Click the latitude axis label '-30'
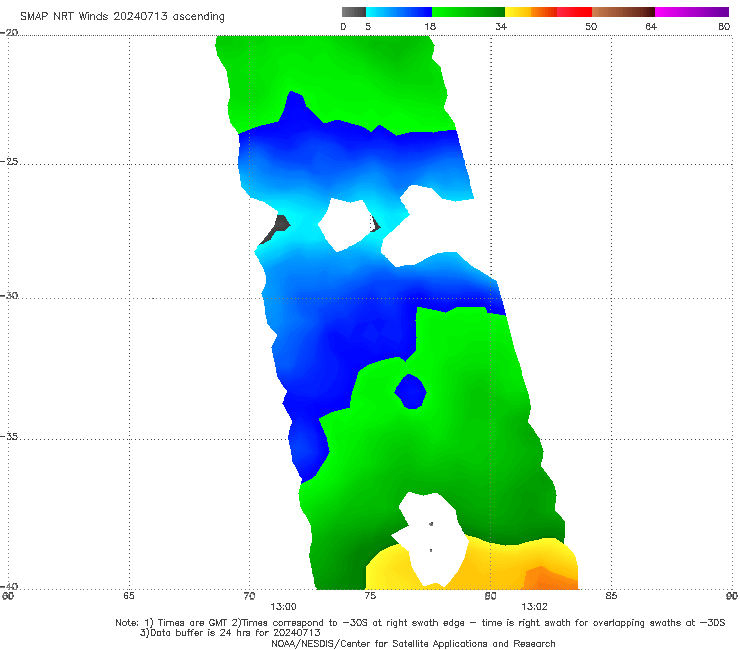This screenshot has height=650, width=740. pyautogui.click(x=9, y=295)
